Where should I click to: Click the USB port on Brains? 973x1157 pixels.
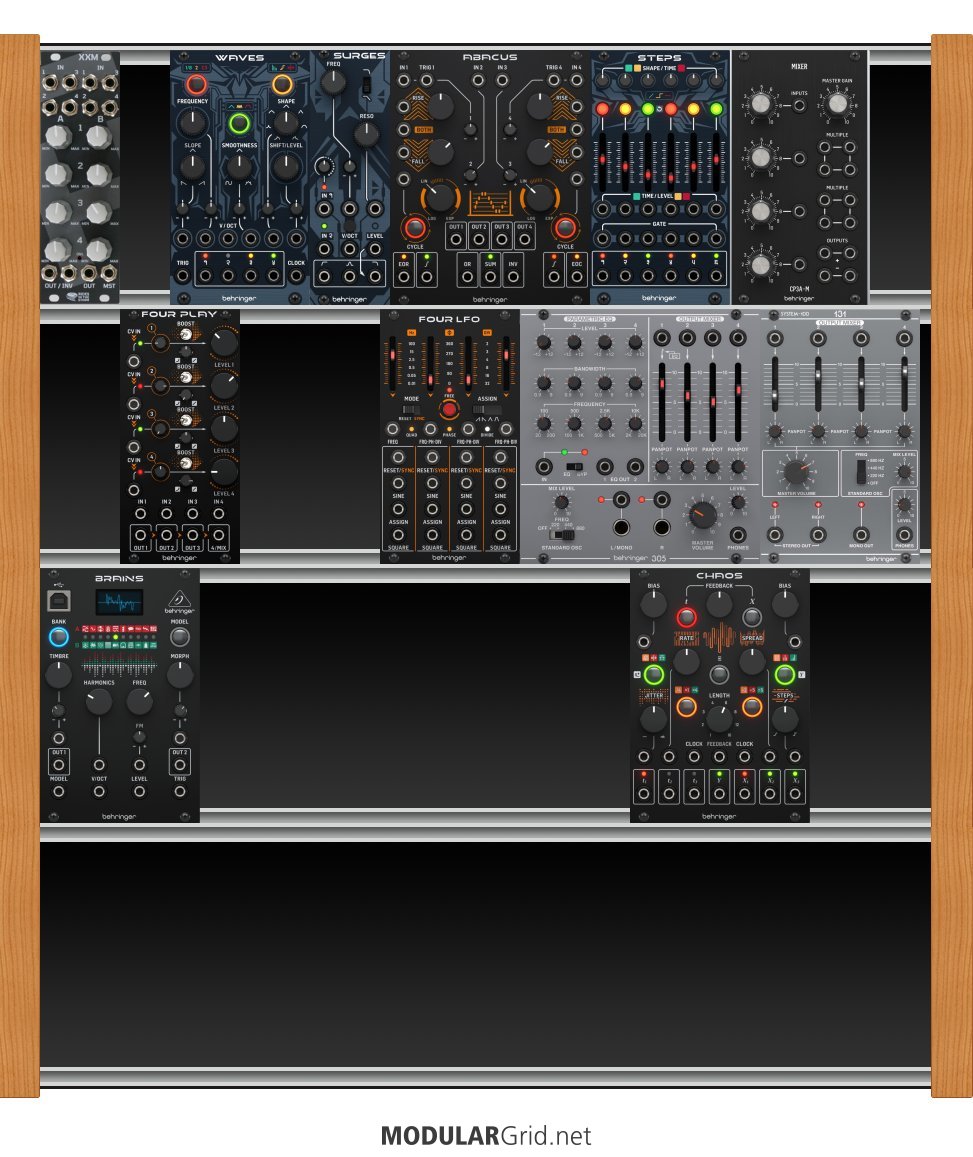[x=58, y=601]
